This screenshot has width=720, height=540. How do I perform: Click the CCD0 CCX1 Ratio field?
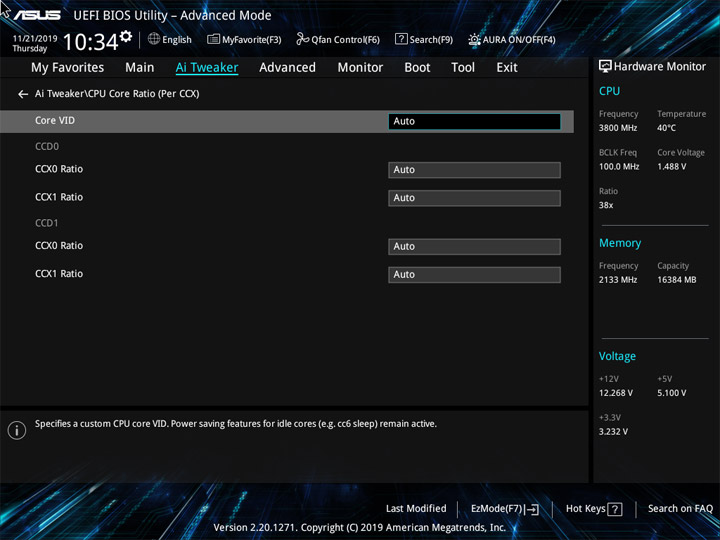[474, 198]
